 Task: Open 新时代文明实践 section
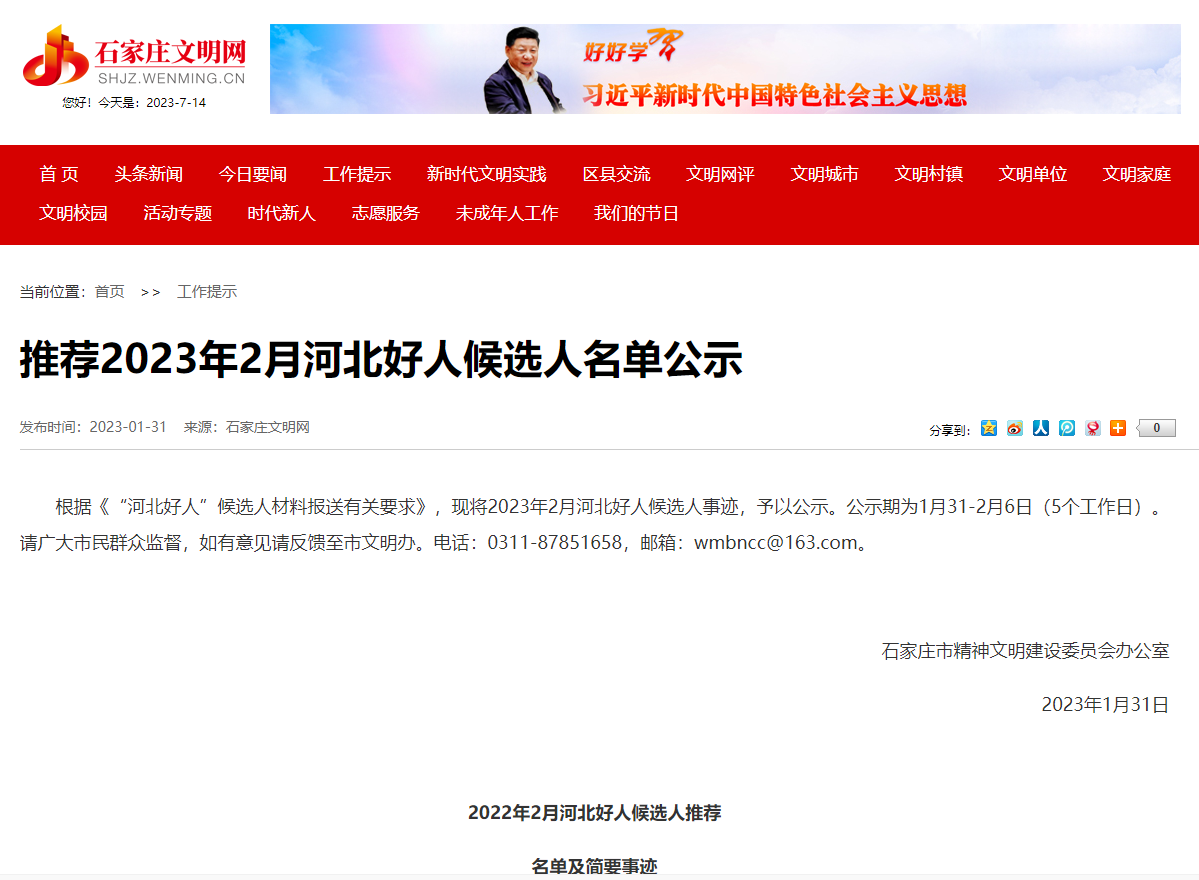point(486,174)
